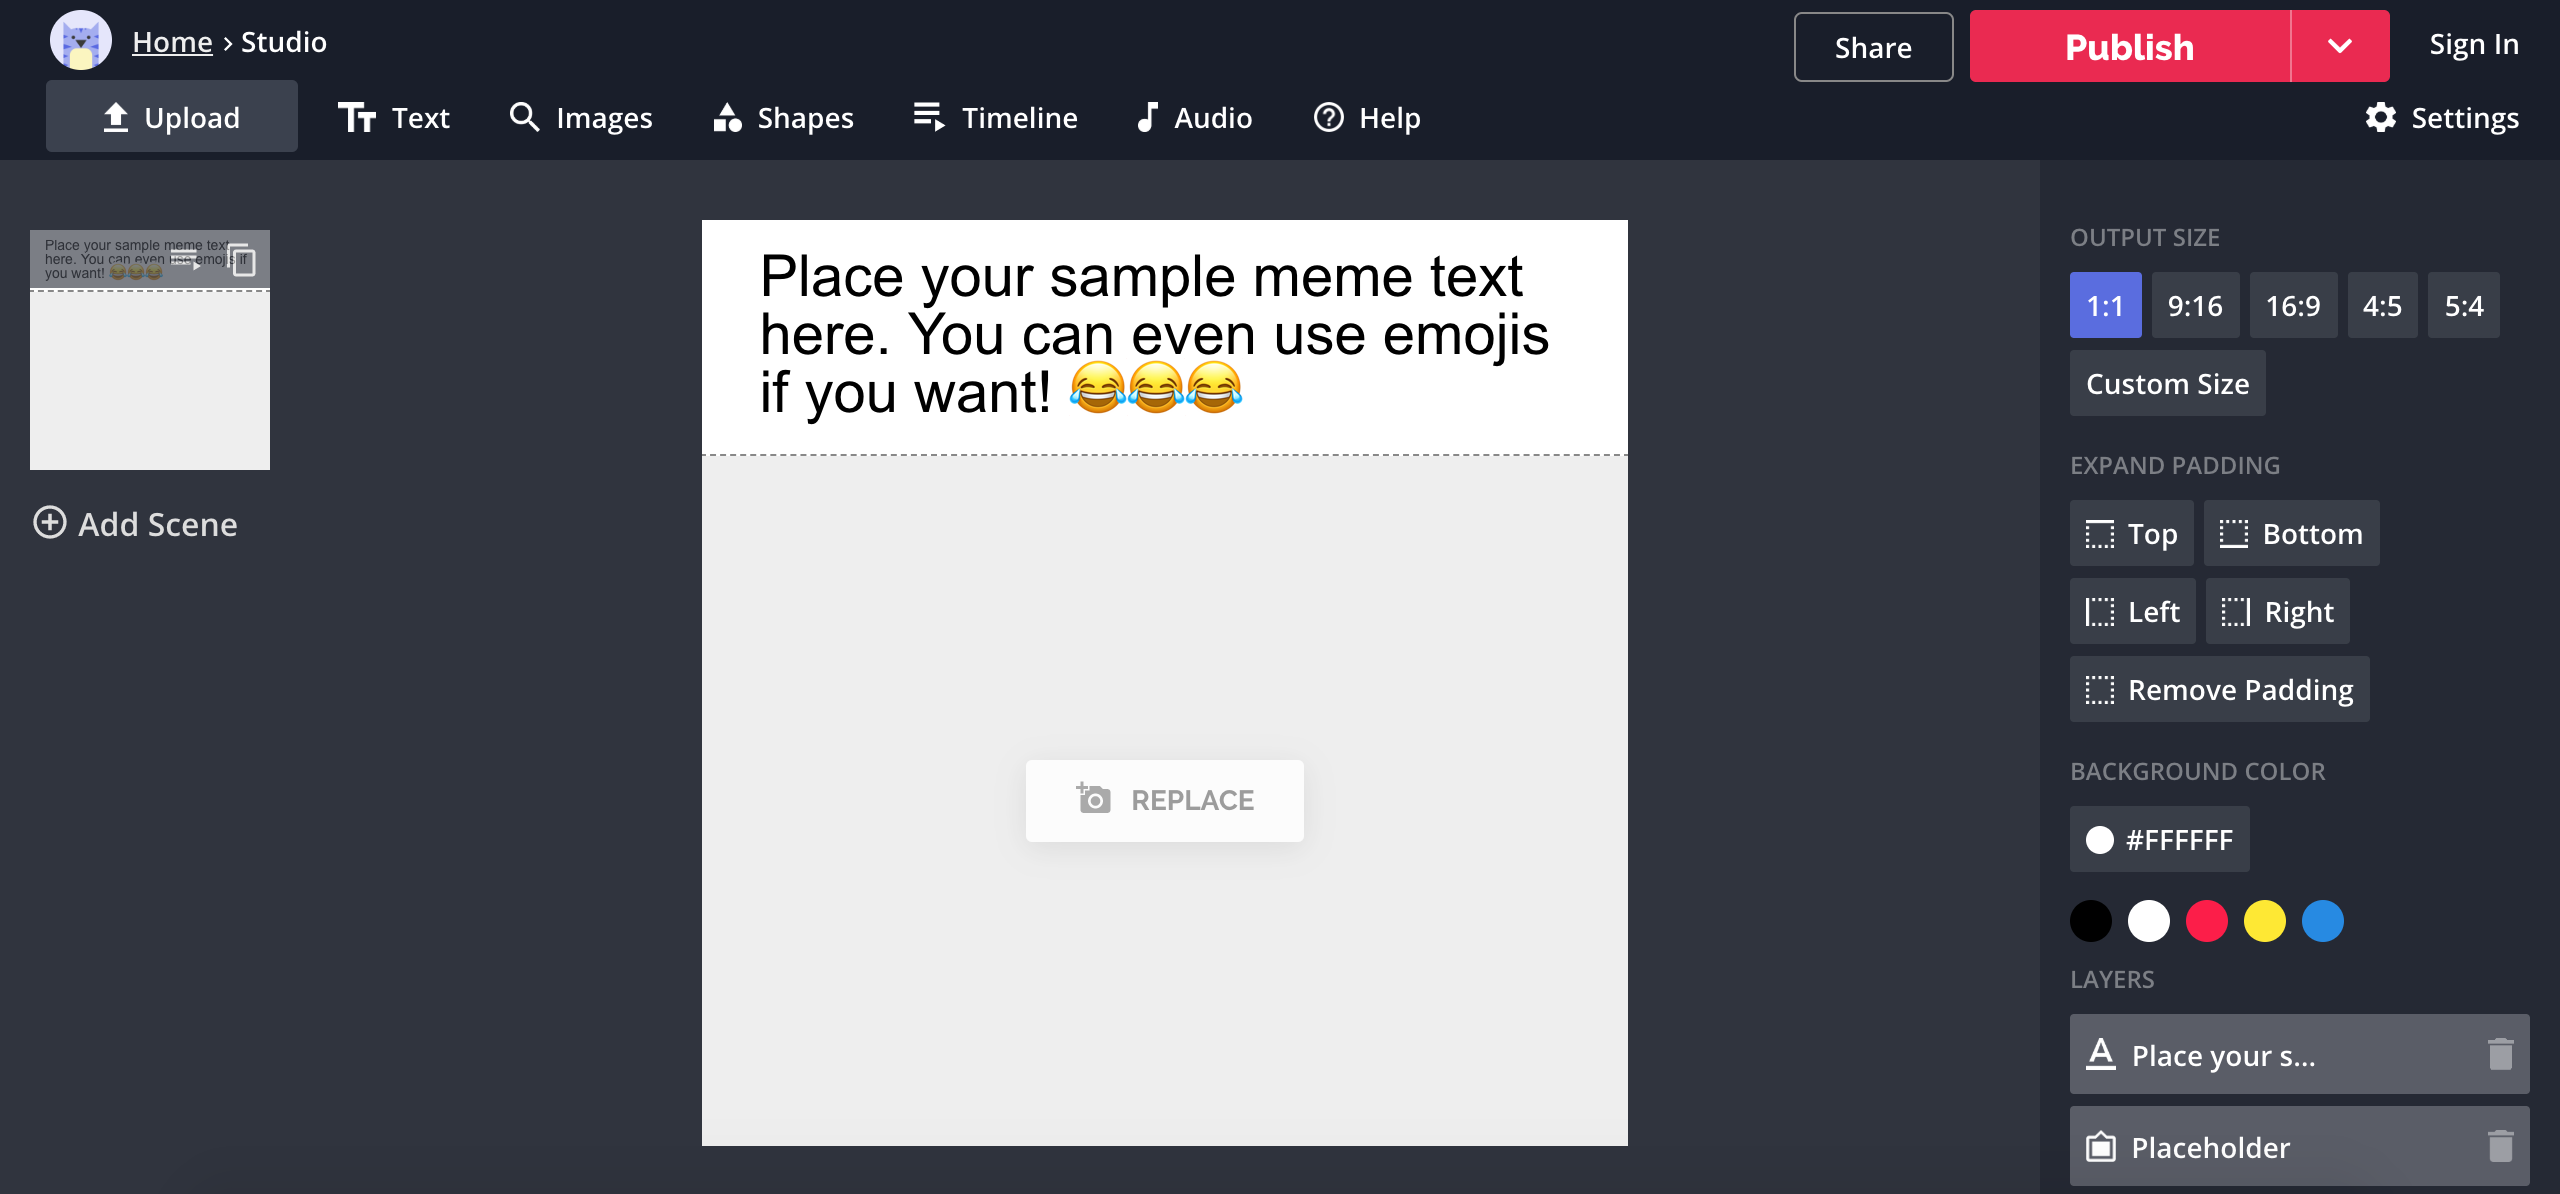The height and width of the screenshot is (1194, 2560).
Task: Open the Shapes tool
Action: (783, 118)
